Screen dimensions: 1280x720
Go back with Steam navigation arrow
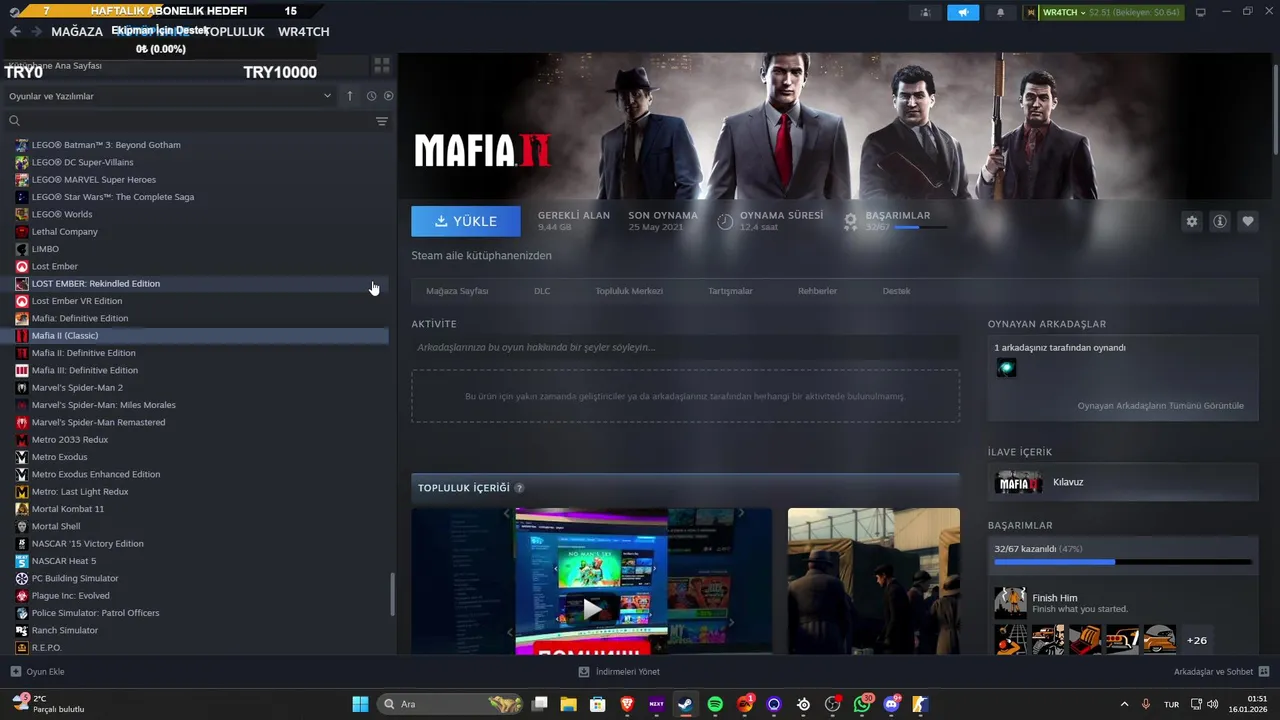(x=15, y=31)
